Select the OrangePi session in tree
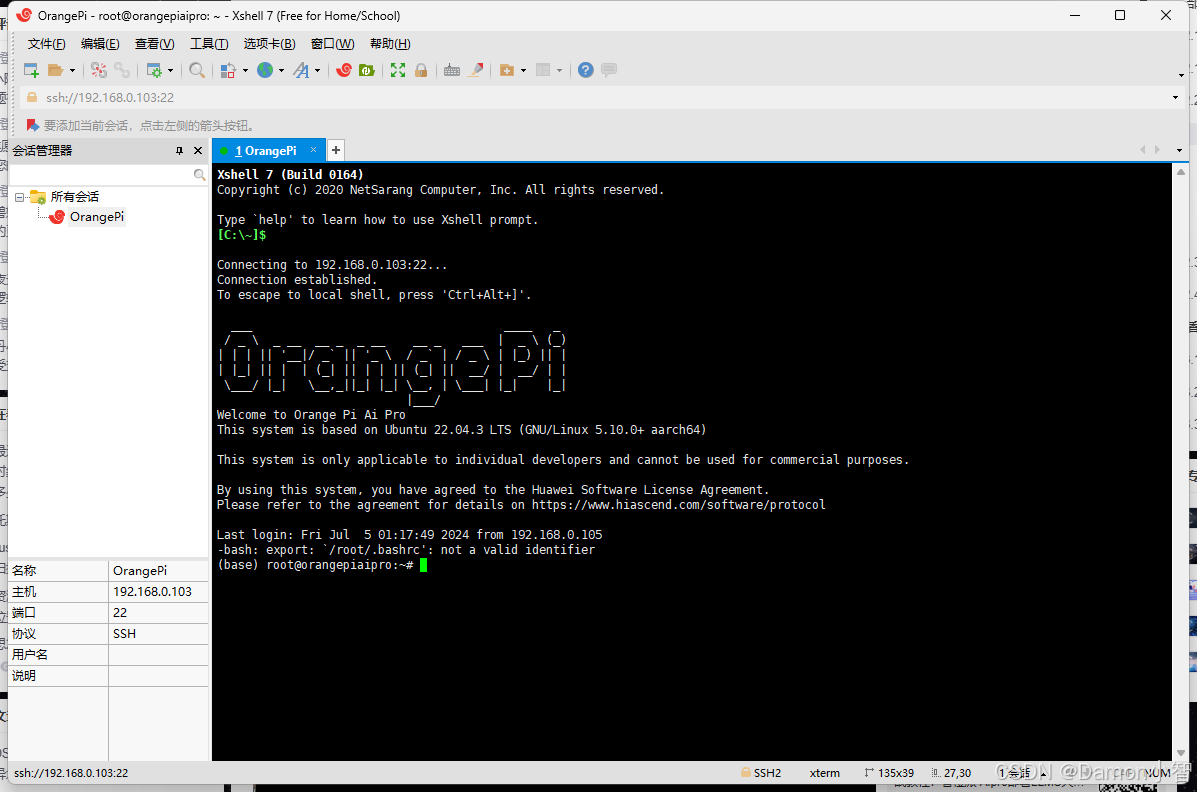 point(96,217)
